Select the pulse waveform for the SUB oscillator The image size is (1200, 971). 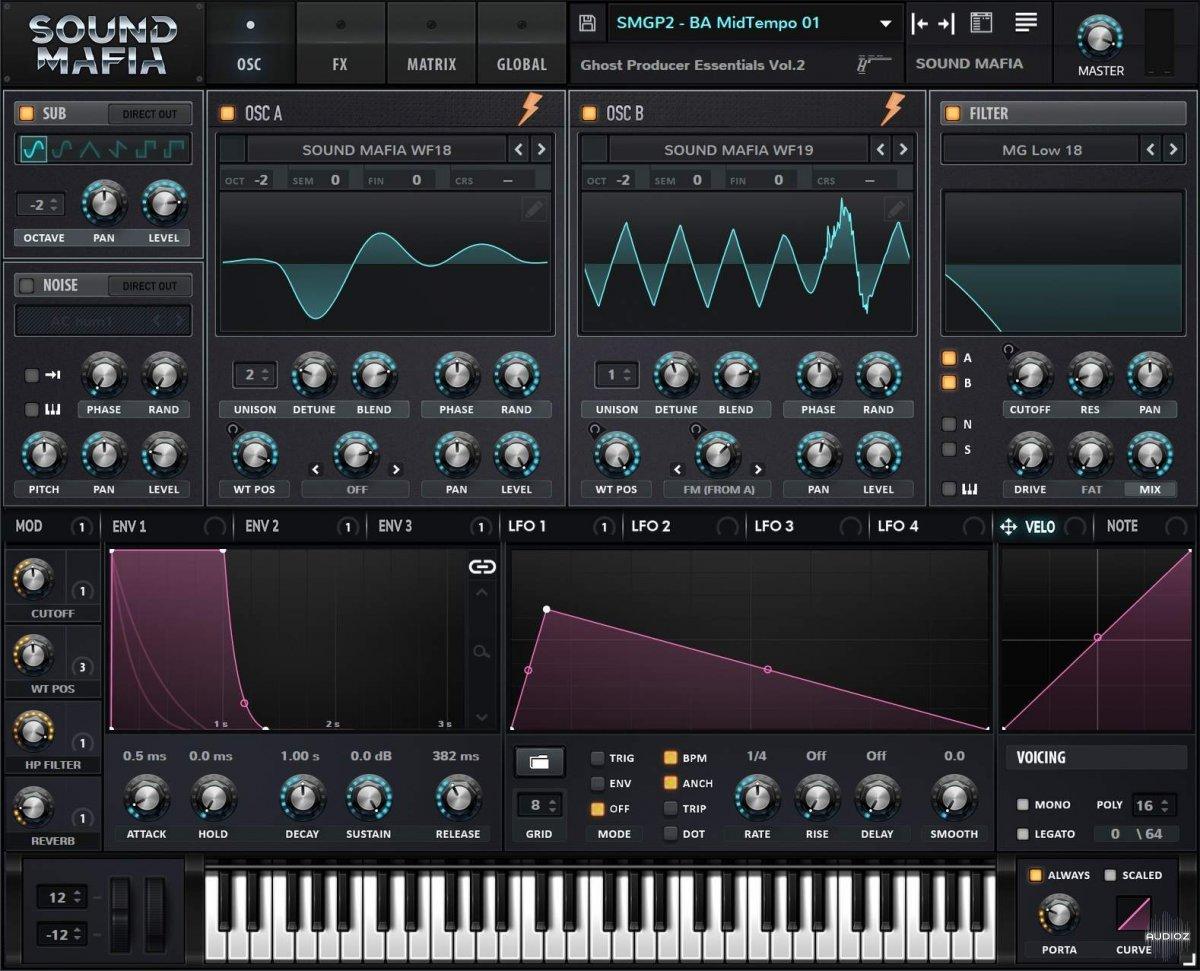click(x=174, y=150)
